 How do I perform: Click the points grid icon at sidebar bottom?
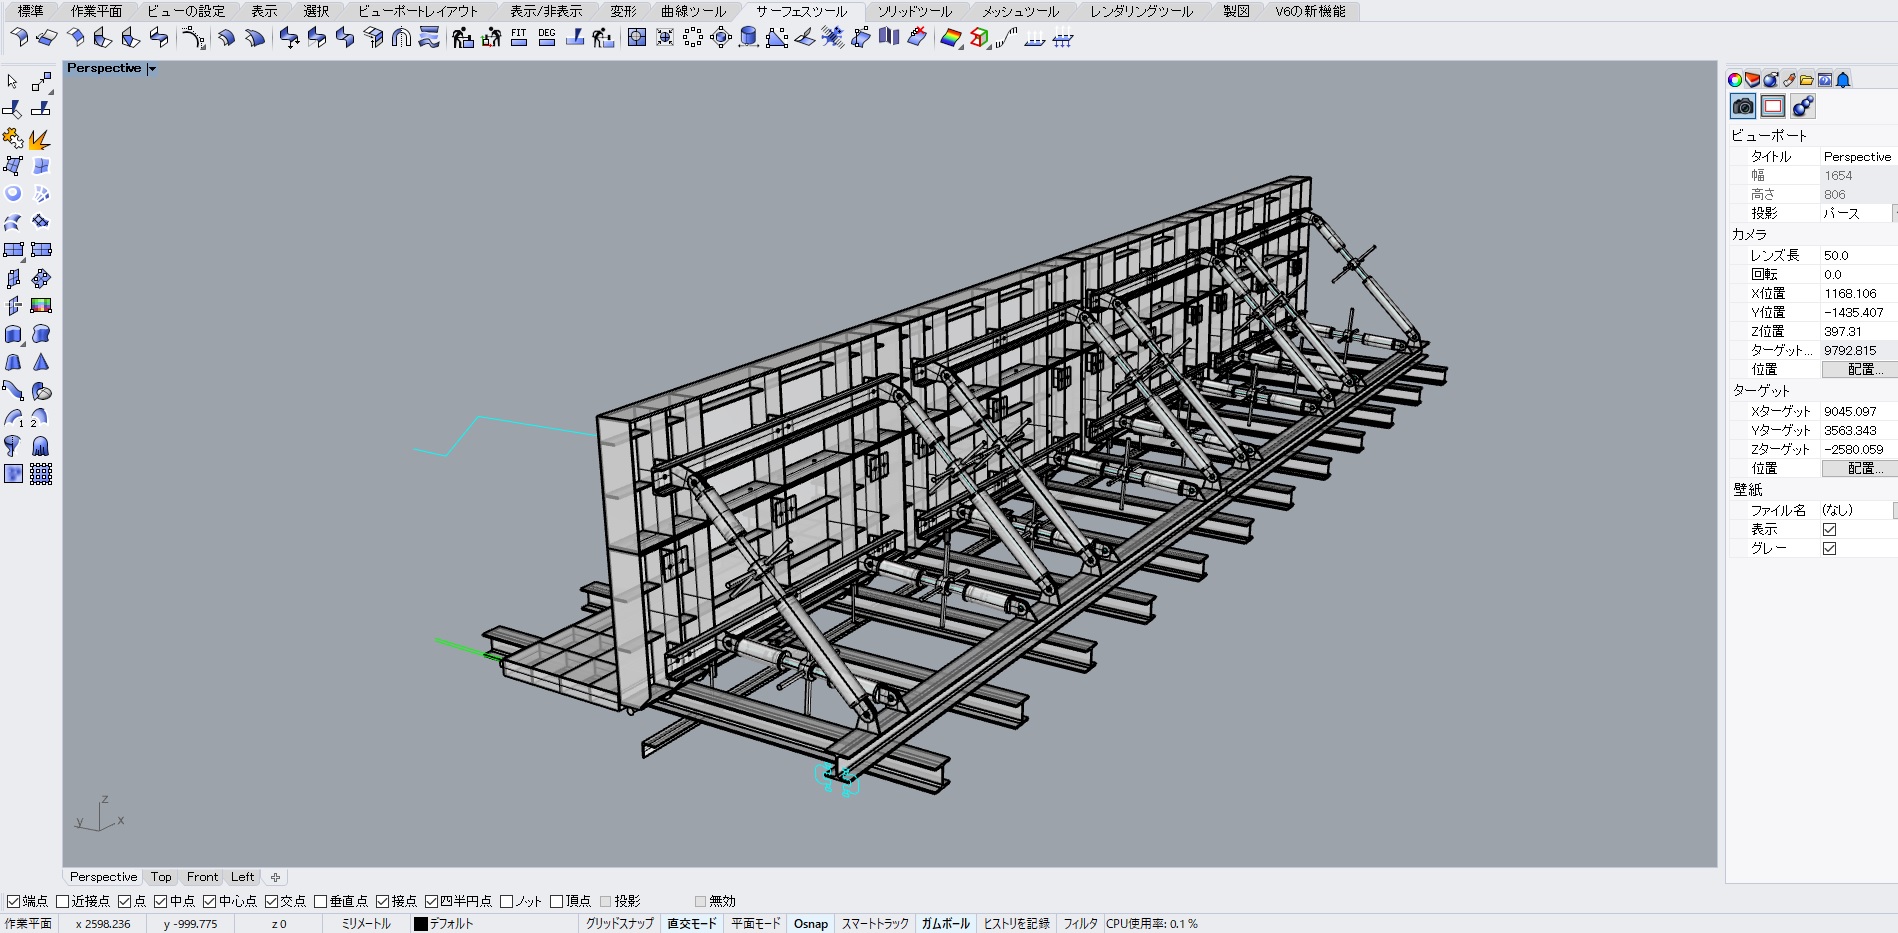click(x=41, y=474)
